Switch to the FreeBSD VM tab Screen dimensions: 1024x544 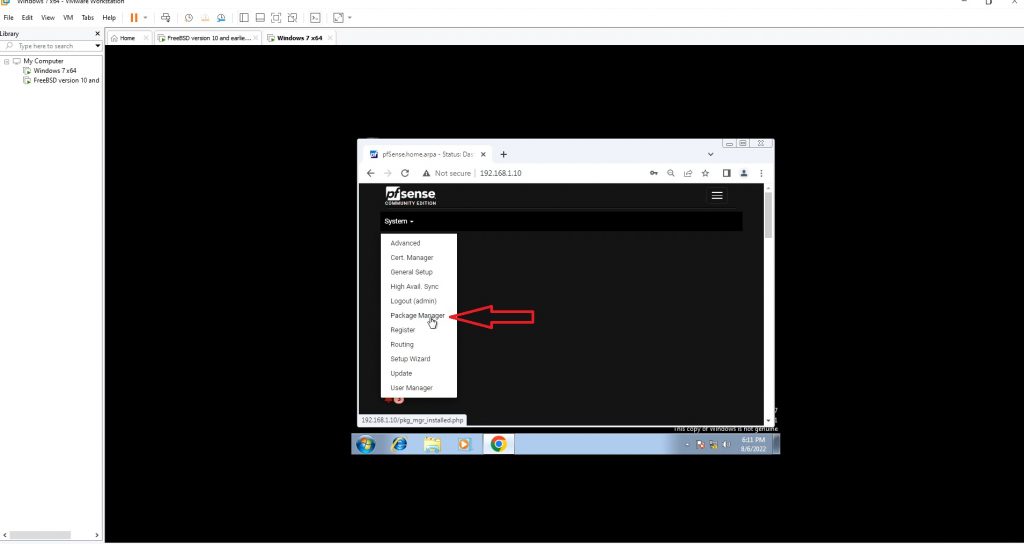pos(208,38)
